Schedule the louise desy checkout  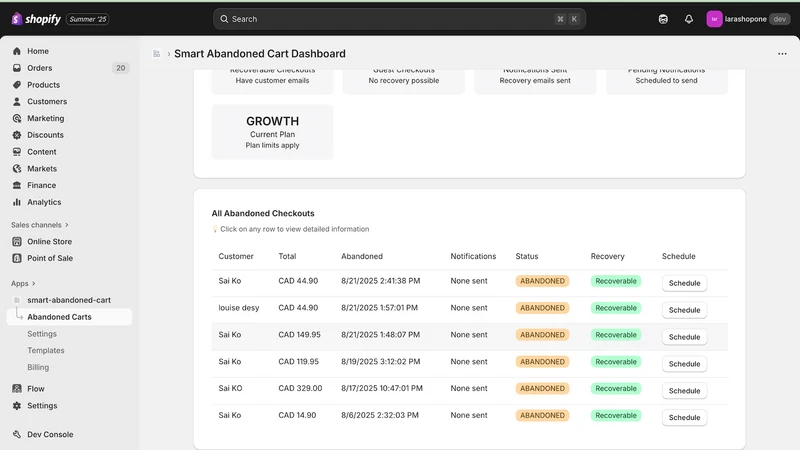(x=684, y=310)
